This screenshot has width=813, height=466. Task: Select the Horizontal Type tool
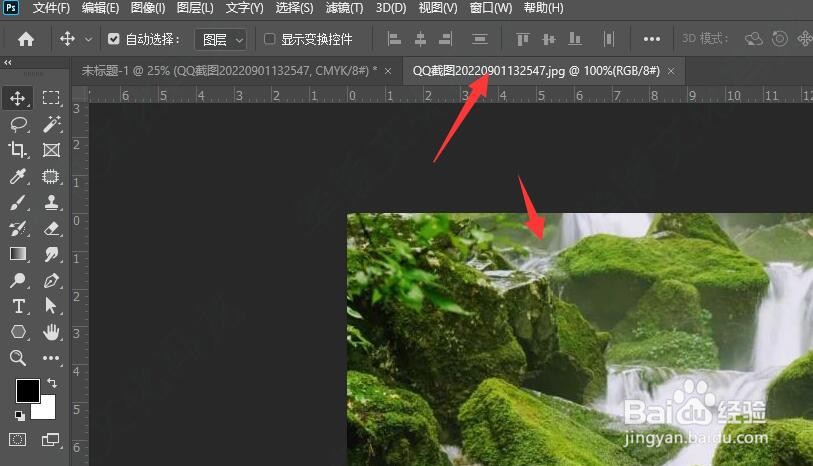tap(19, 306)
